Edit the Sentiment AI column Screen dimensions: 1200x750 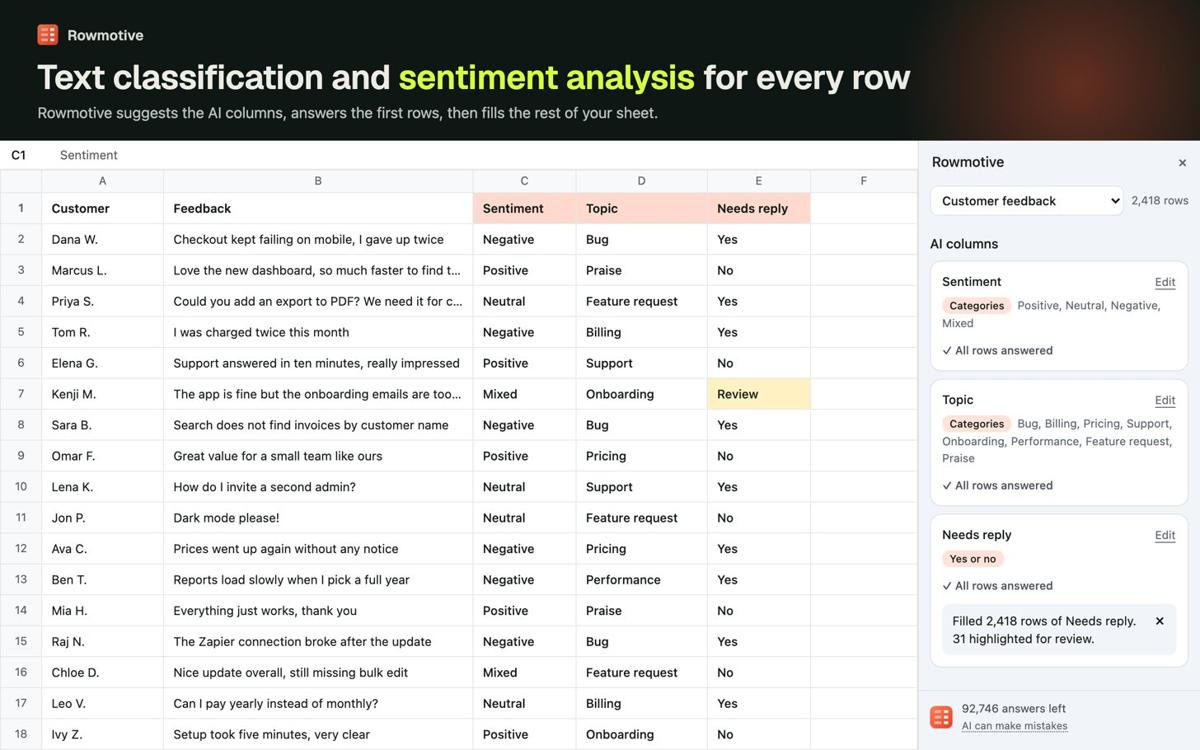[1165, 283]
